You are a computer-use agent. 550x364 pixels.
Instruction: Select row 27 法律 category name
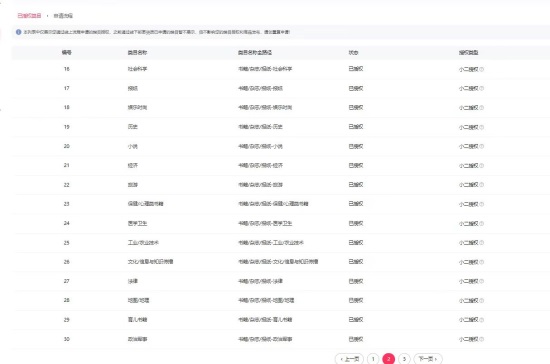coord(133,281)
